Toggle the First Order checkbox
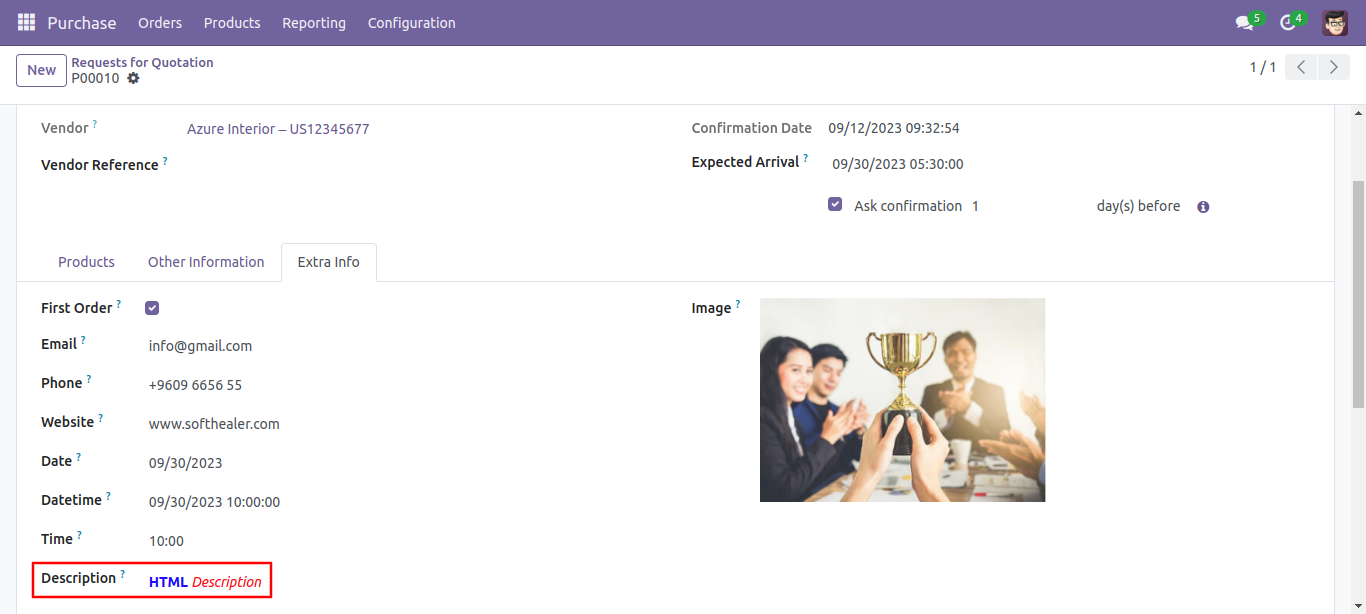This screenshot has width=1366, height=614. click(x=152, y=308)
